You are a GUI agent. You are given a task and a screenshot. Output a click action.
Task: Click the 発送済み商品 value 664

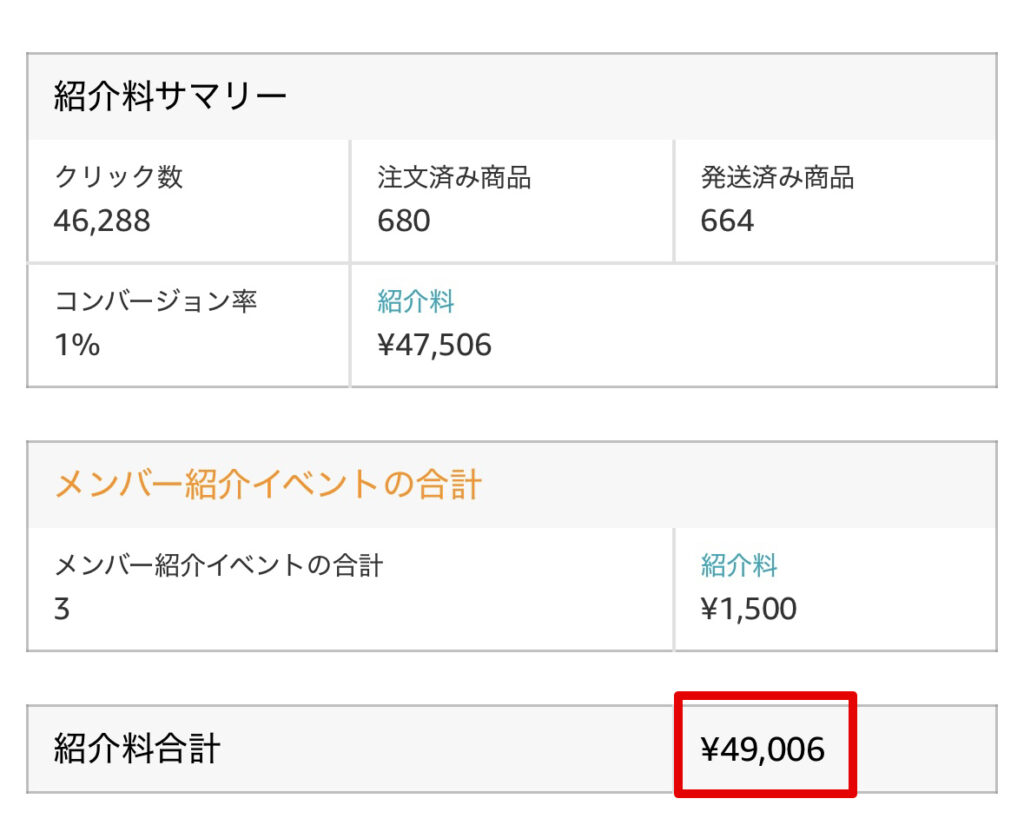(x=727, y=220)
